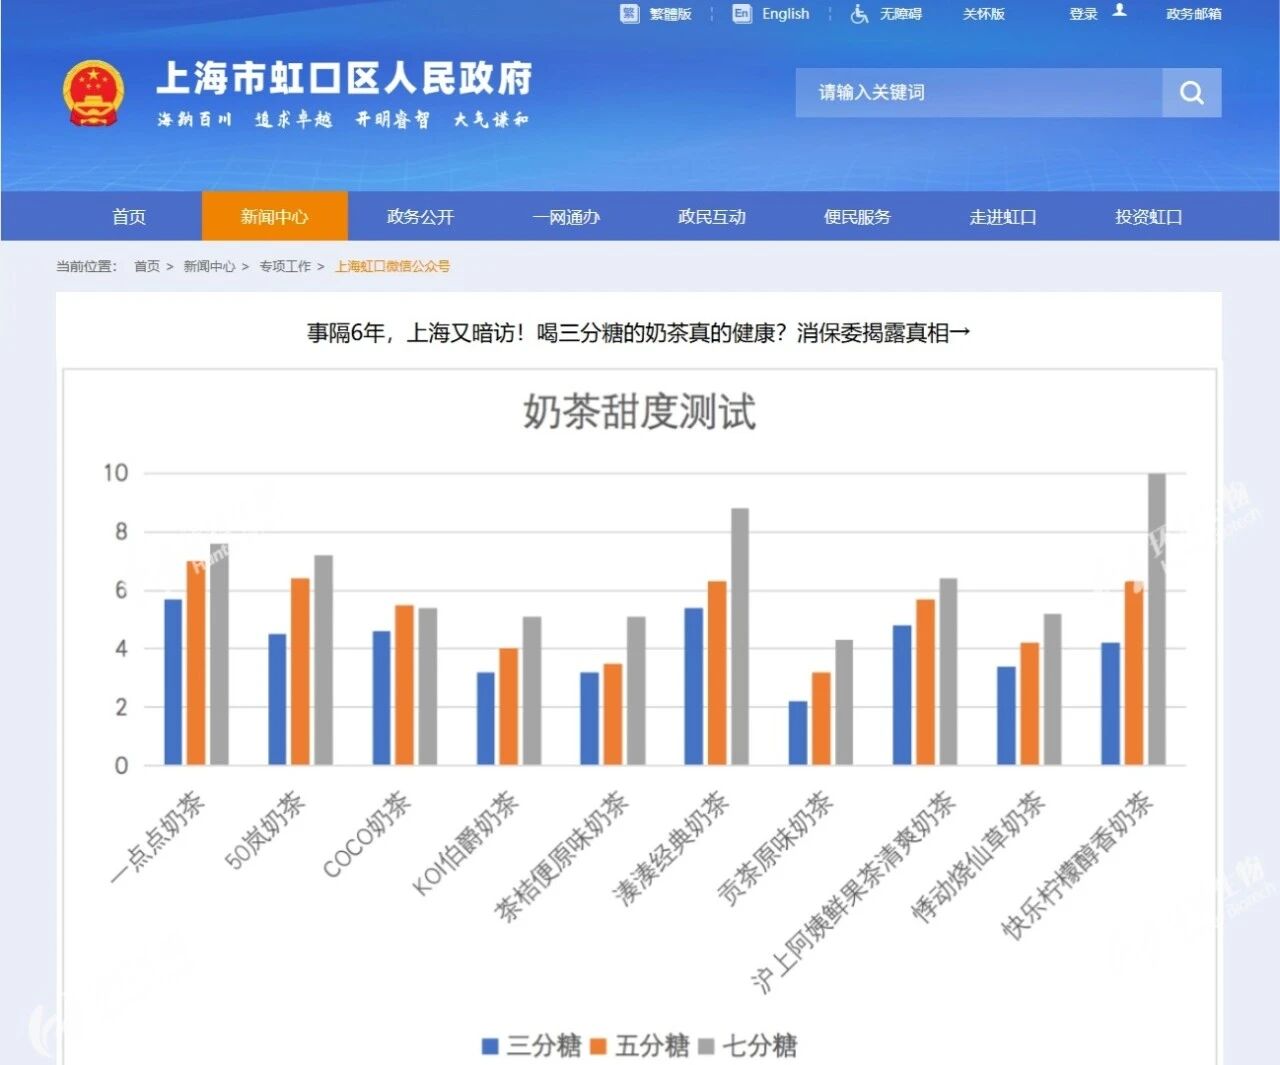This screenshot has width=1280, height=1065.
Task: Click the Traditional Chinese 繁 icon
Action: click(x=629, y=13)
